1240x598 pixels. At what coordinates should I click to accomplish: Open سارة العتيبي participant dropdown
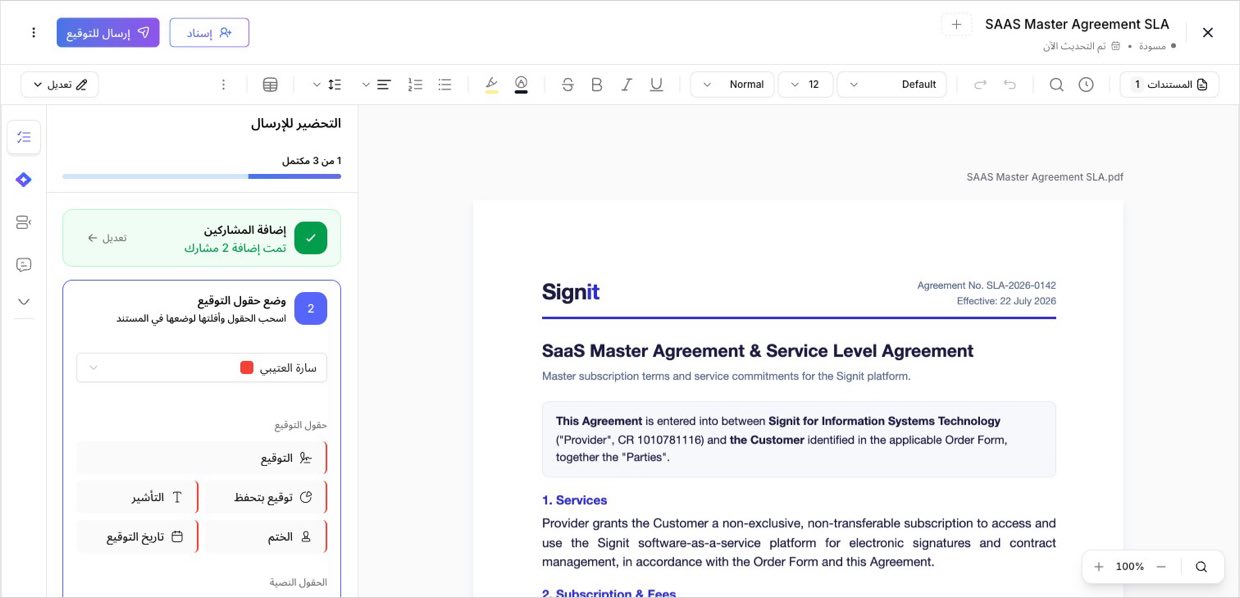[x=202, y=368]
